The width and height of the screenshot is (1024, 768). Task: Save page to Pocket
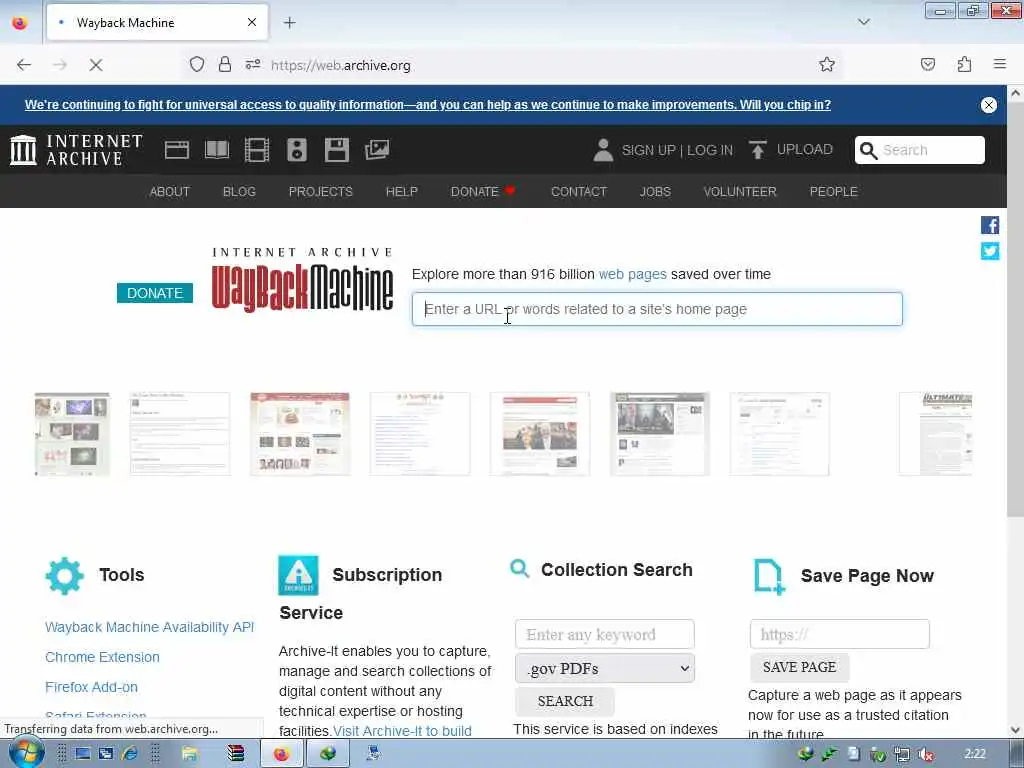point(927,65)
